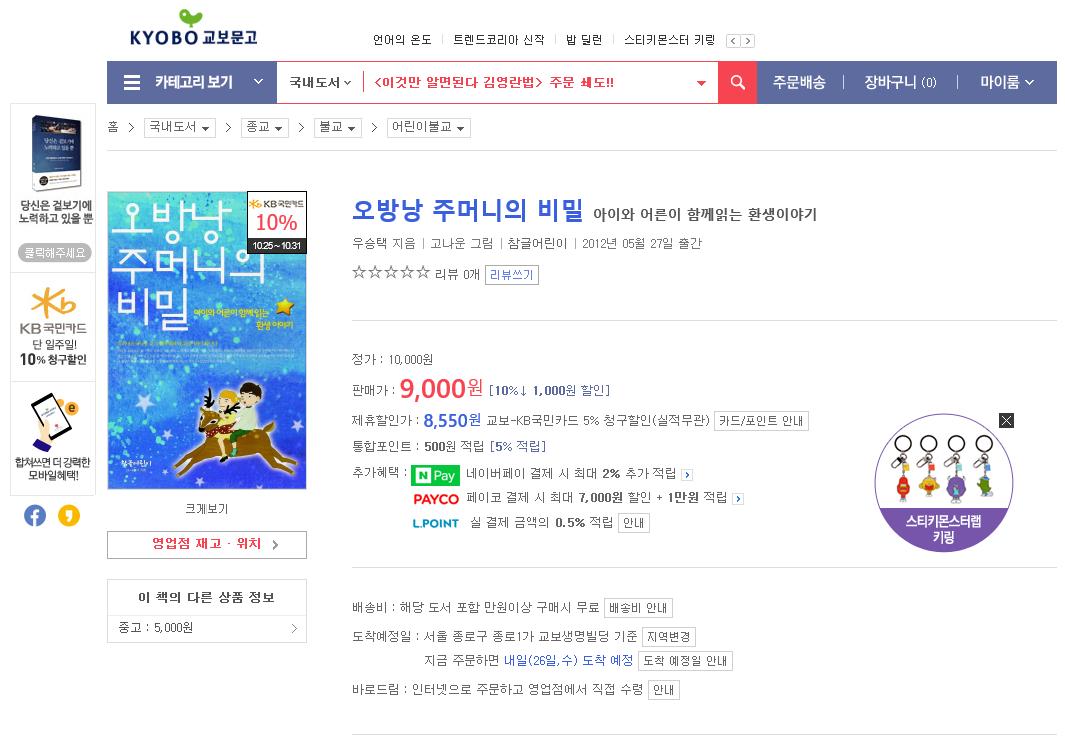Go to 주문배송 in the navigation bar
This screenshot has height=745, width=1065.
pos(799,82)
